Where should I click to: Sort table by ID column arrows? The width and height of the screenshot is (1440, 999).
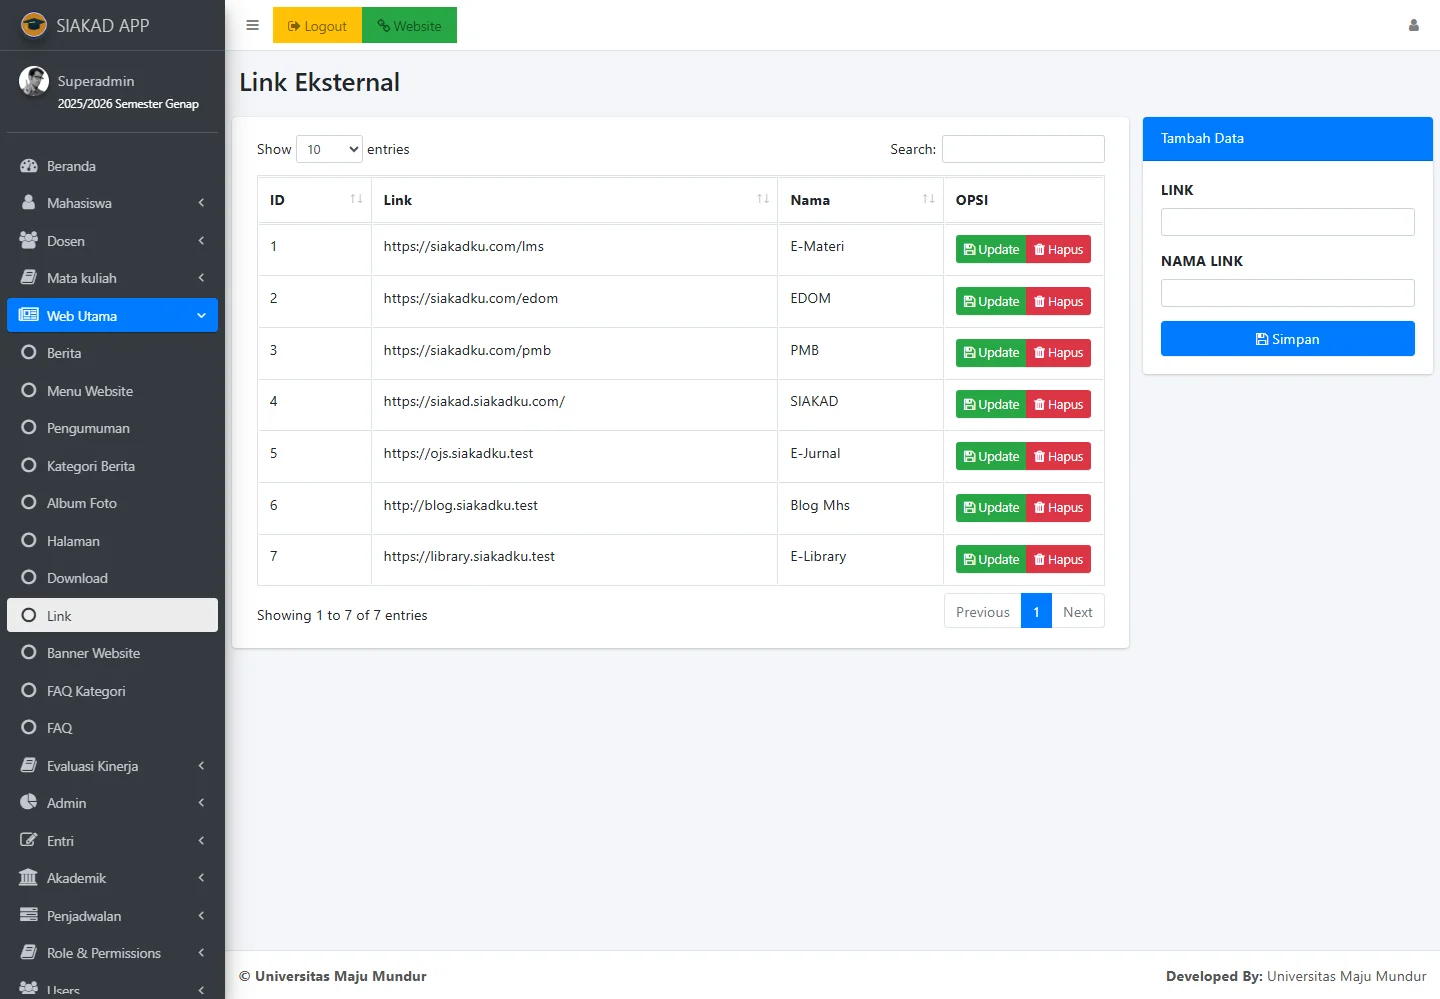356,200
